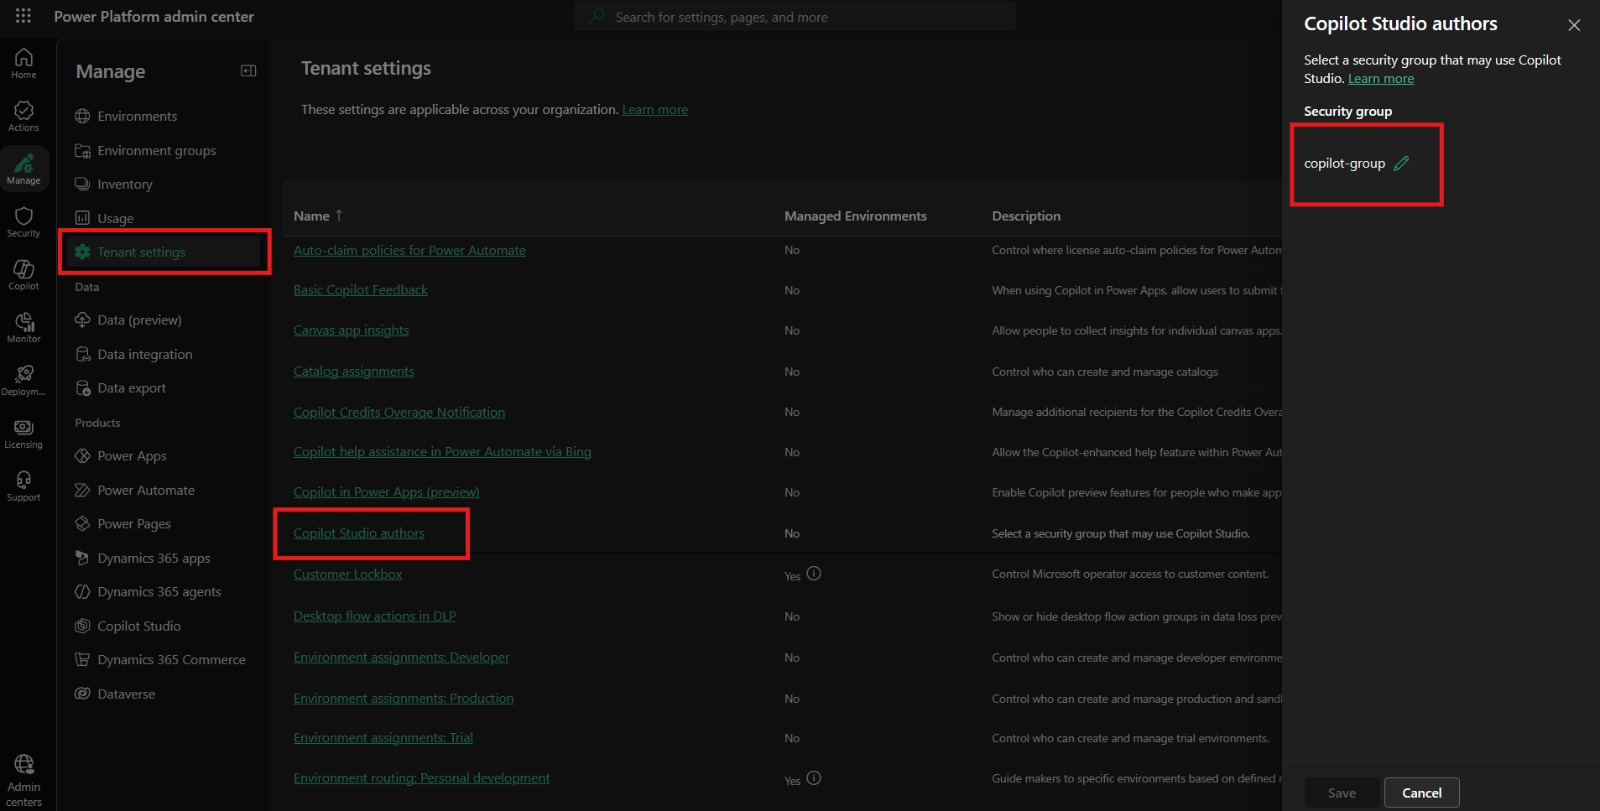This screenshot has height=811, width=1600.
Task: Open Admin centers at rail bottom
Action: [23, 781]
